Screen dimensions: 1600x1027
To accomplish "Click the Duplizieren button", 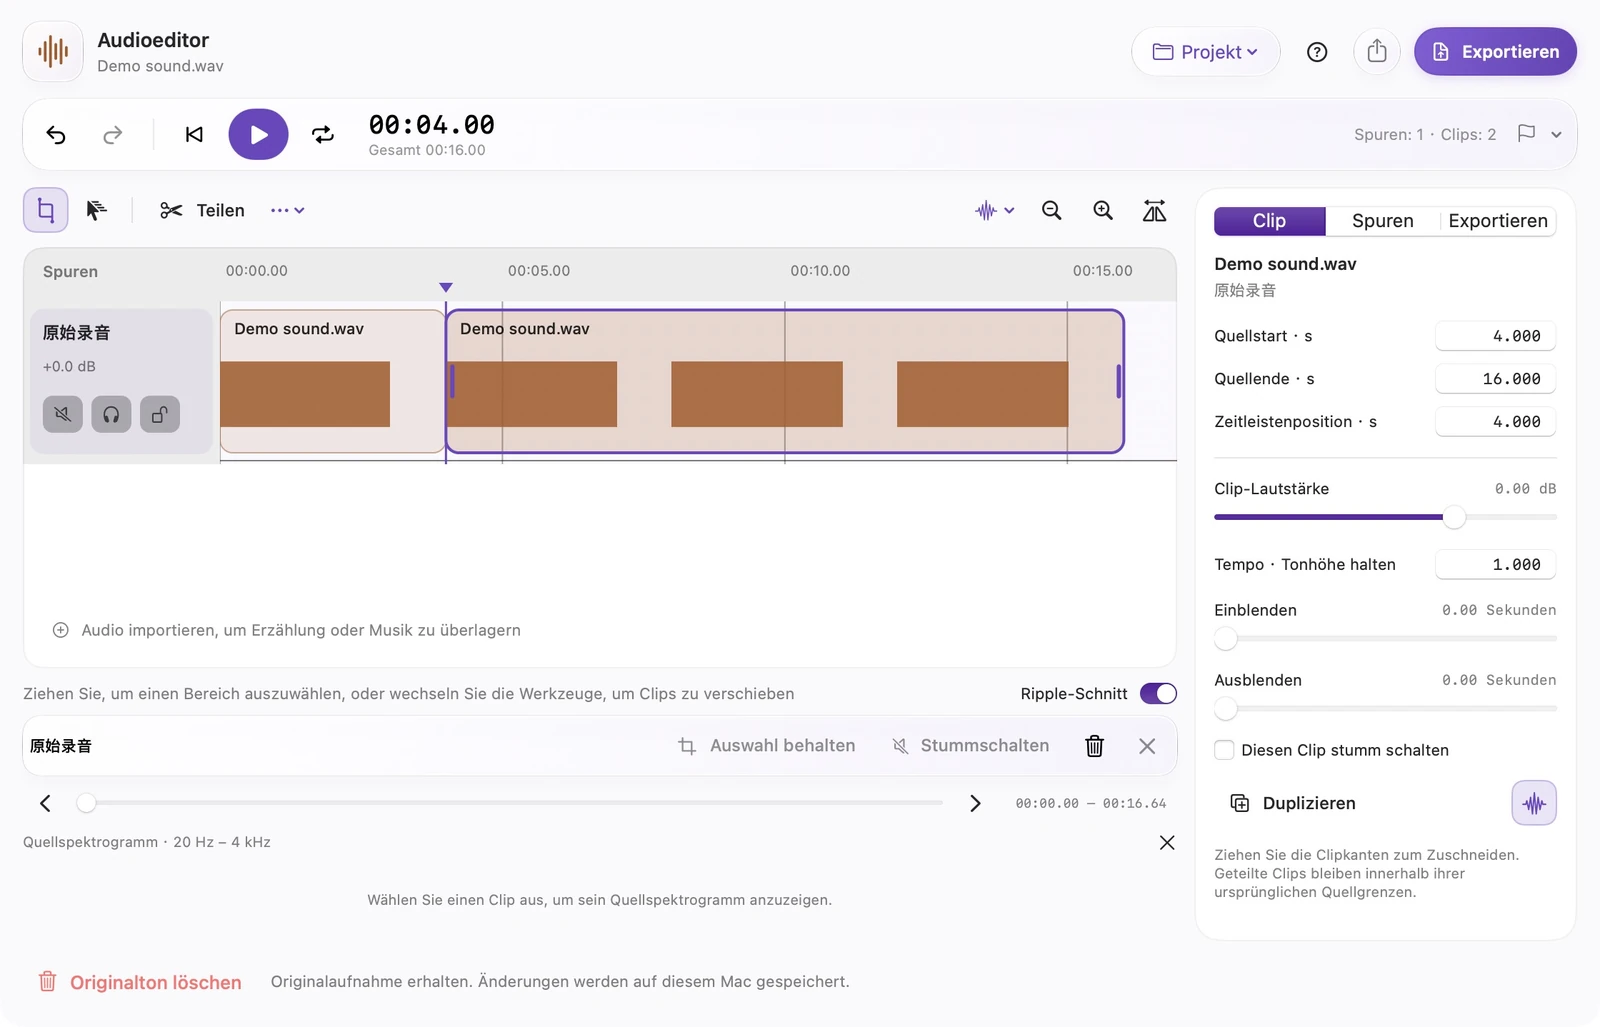I will [x=1293, y=803].
